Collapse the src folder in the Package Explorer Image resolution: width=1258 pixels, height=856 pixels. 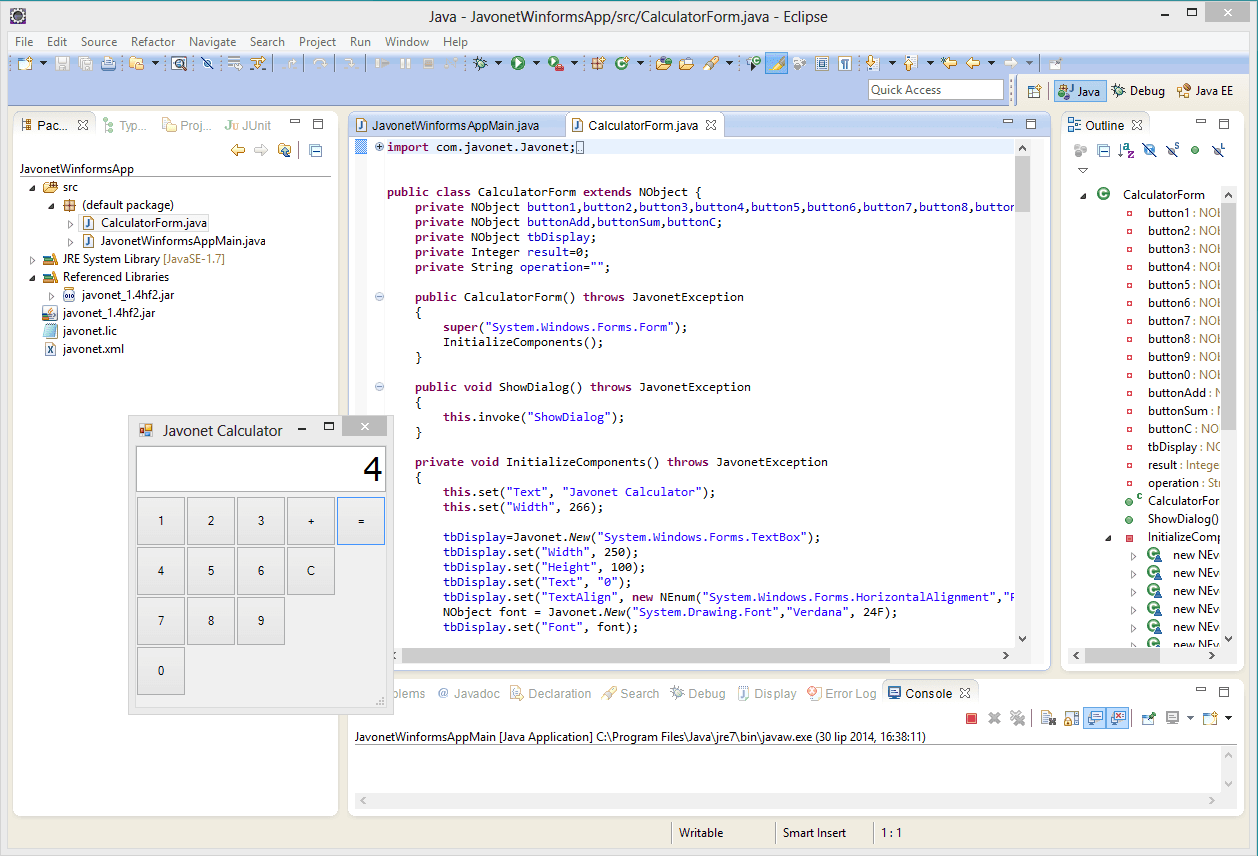33,187
